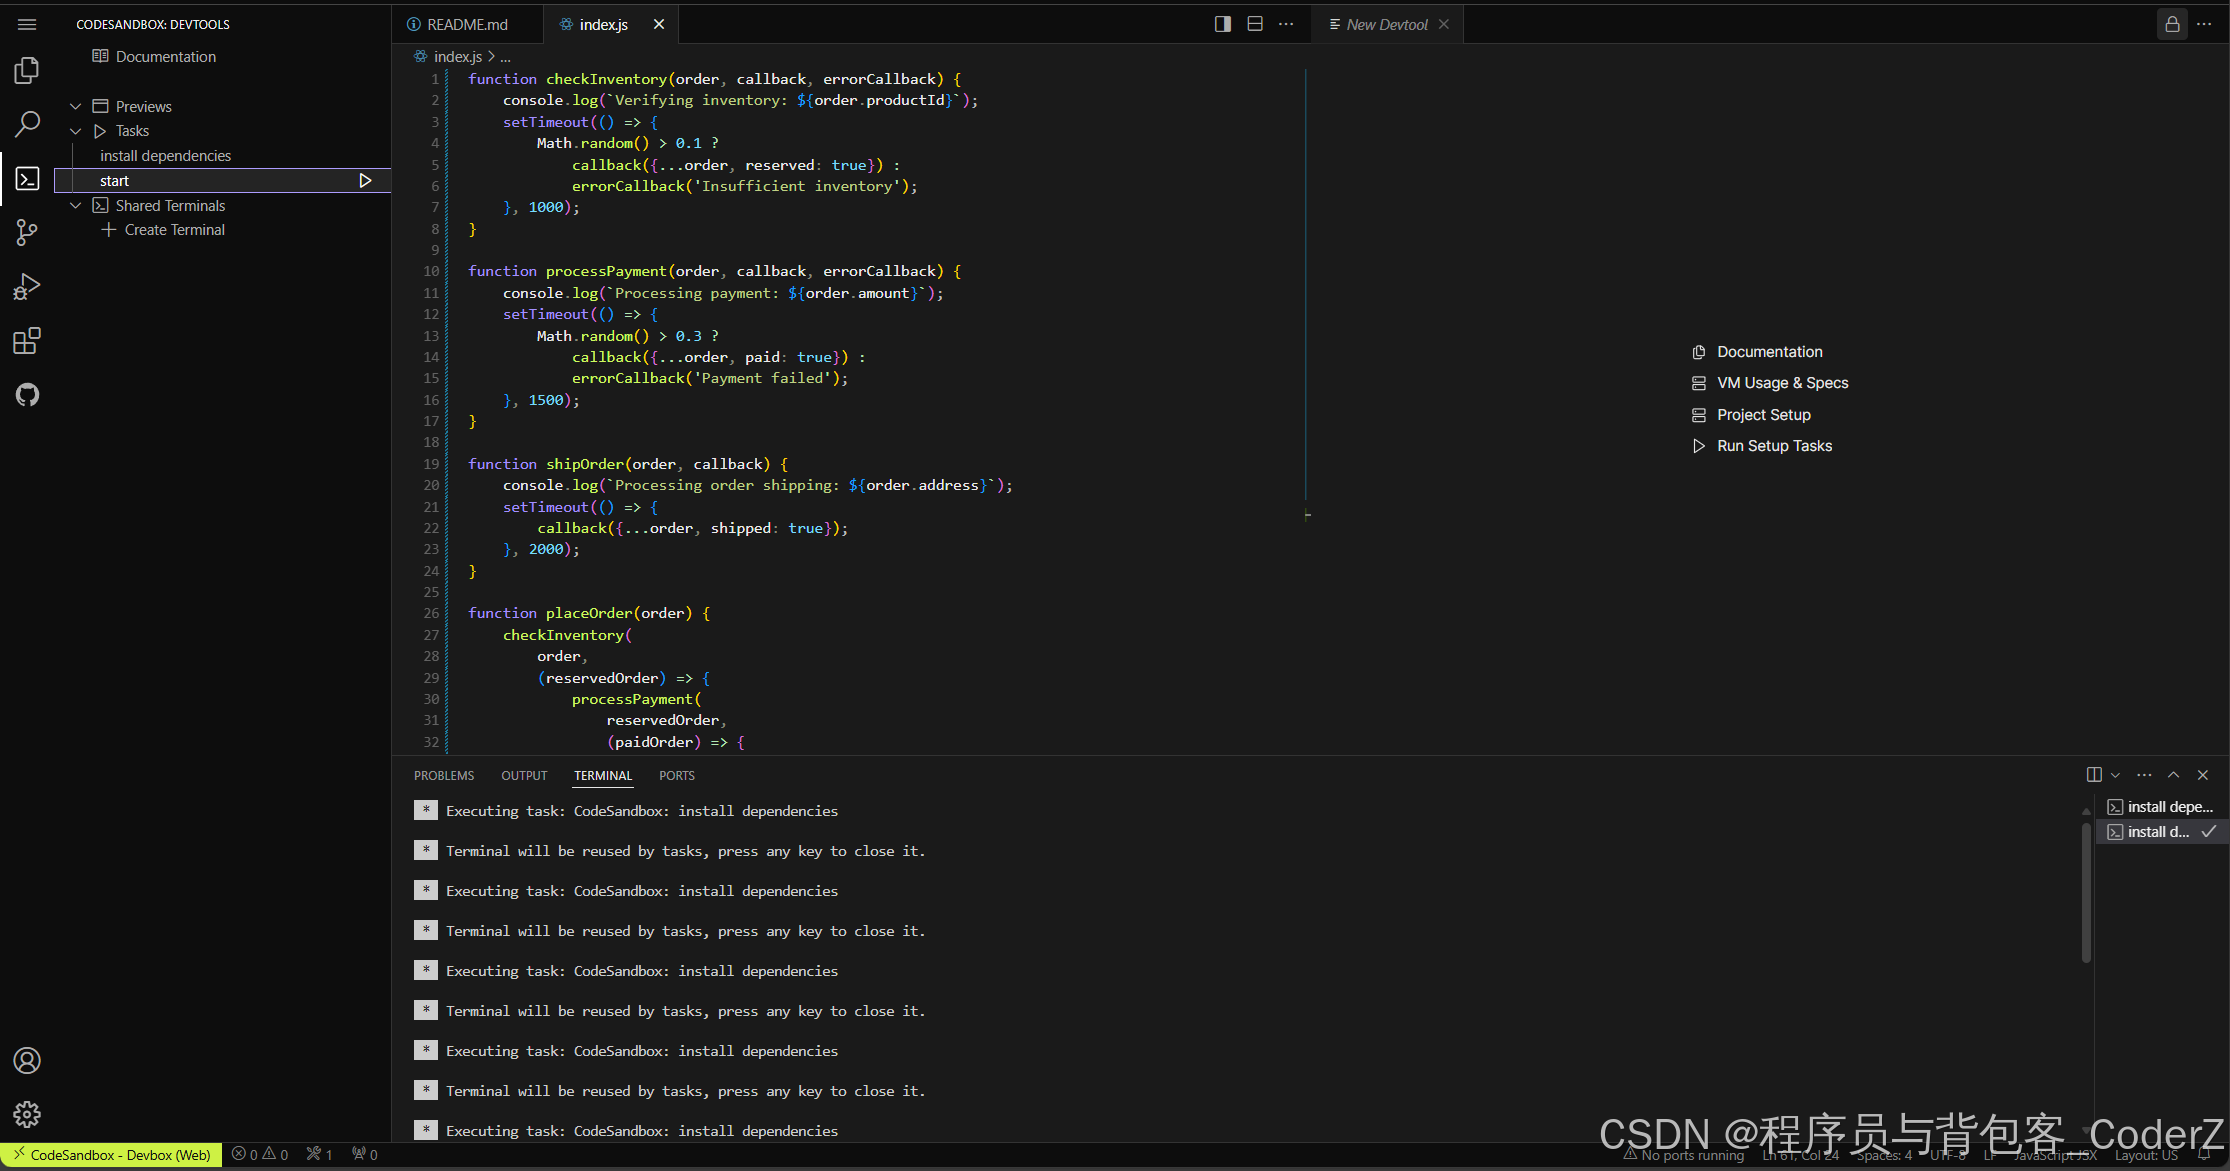
Task: Toggle the editor split-down layout icon
Action: [1255, 24]
